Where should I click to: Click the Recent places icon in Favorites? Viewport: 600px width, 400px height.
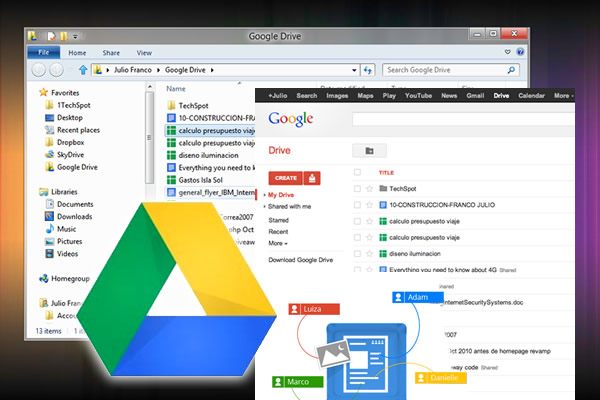coord(49,130)
